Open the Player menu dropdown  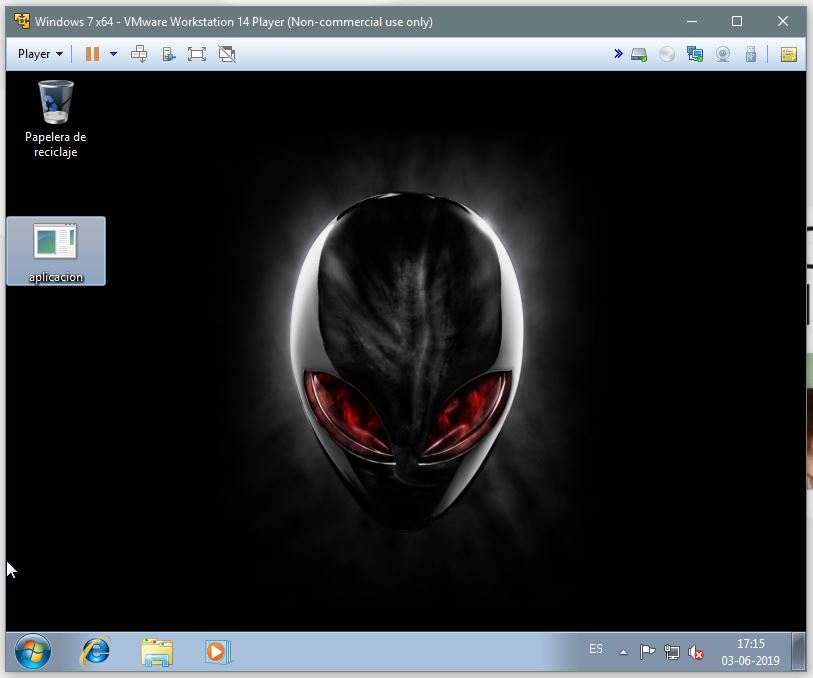(40, 54)
